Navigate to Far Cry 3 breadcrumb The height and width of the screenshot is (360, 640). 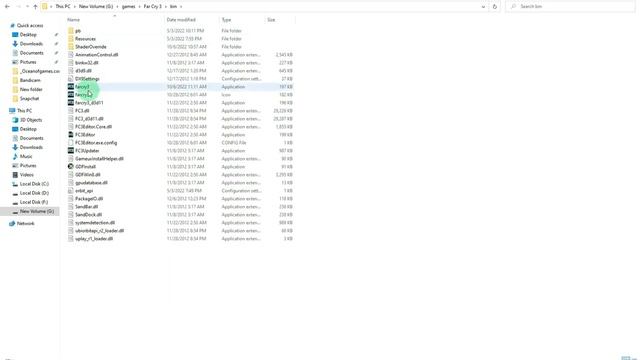tap(153, 7)
